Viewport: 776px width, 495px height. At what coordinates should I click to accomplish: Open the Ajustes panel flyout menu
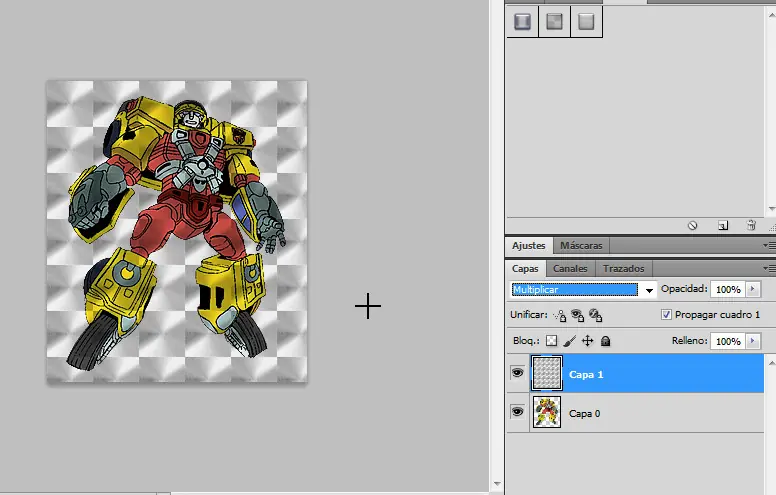769,245
